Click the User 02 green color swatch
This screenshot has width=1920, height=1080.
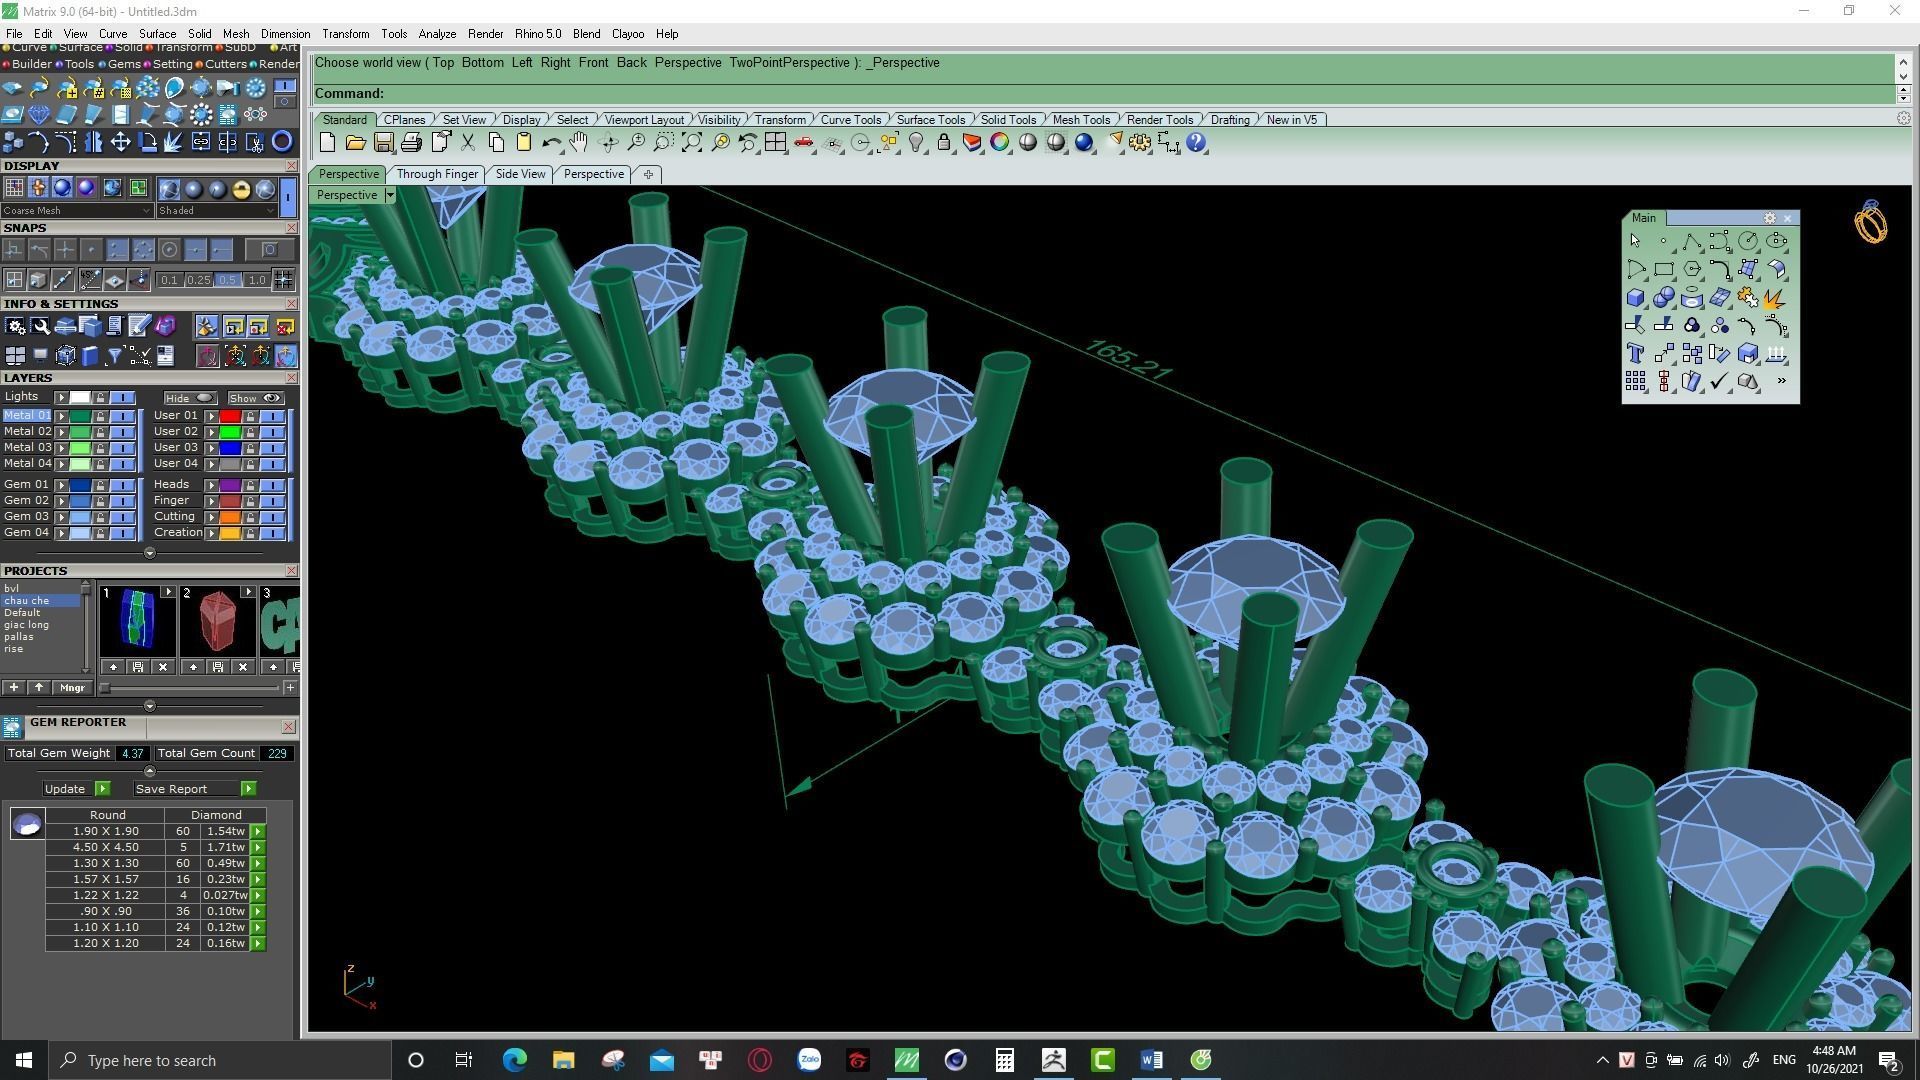click(x=230, y=432)
